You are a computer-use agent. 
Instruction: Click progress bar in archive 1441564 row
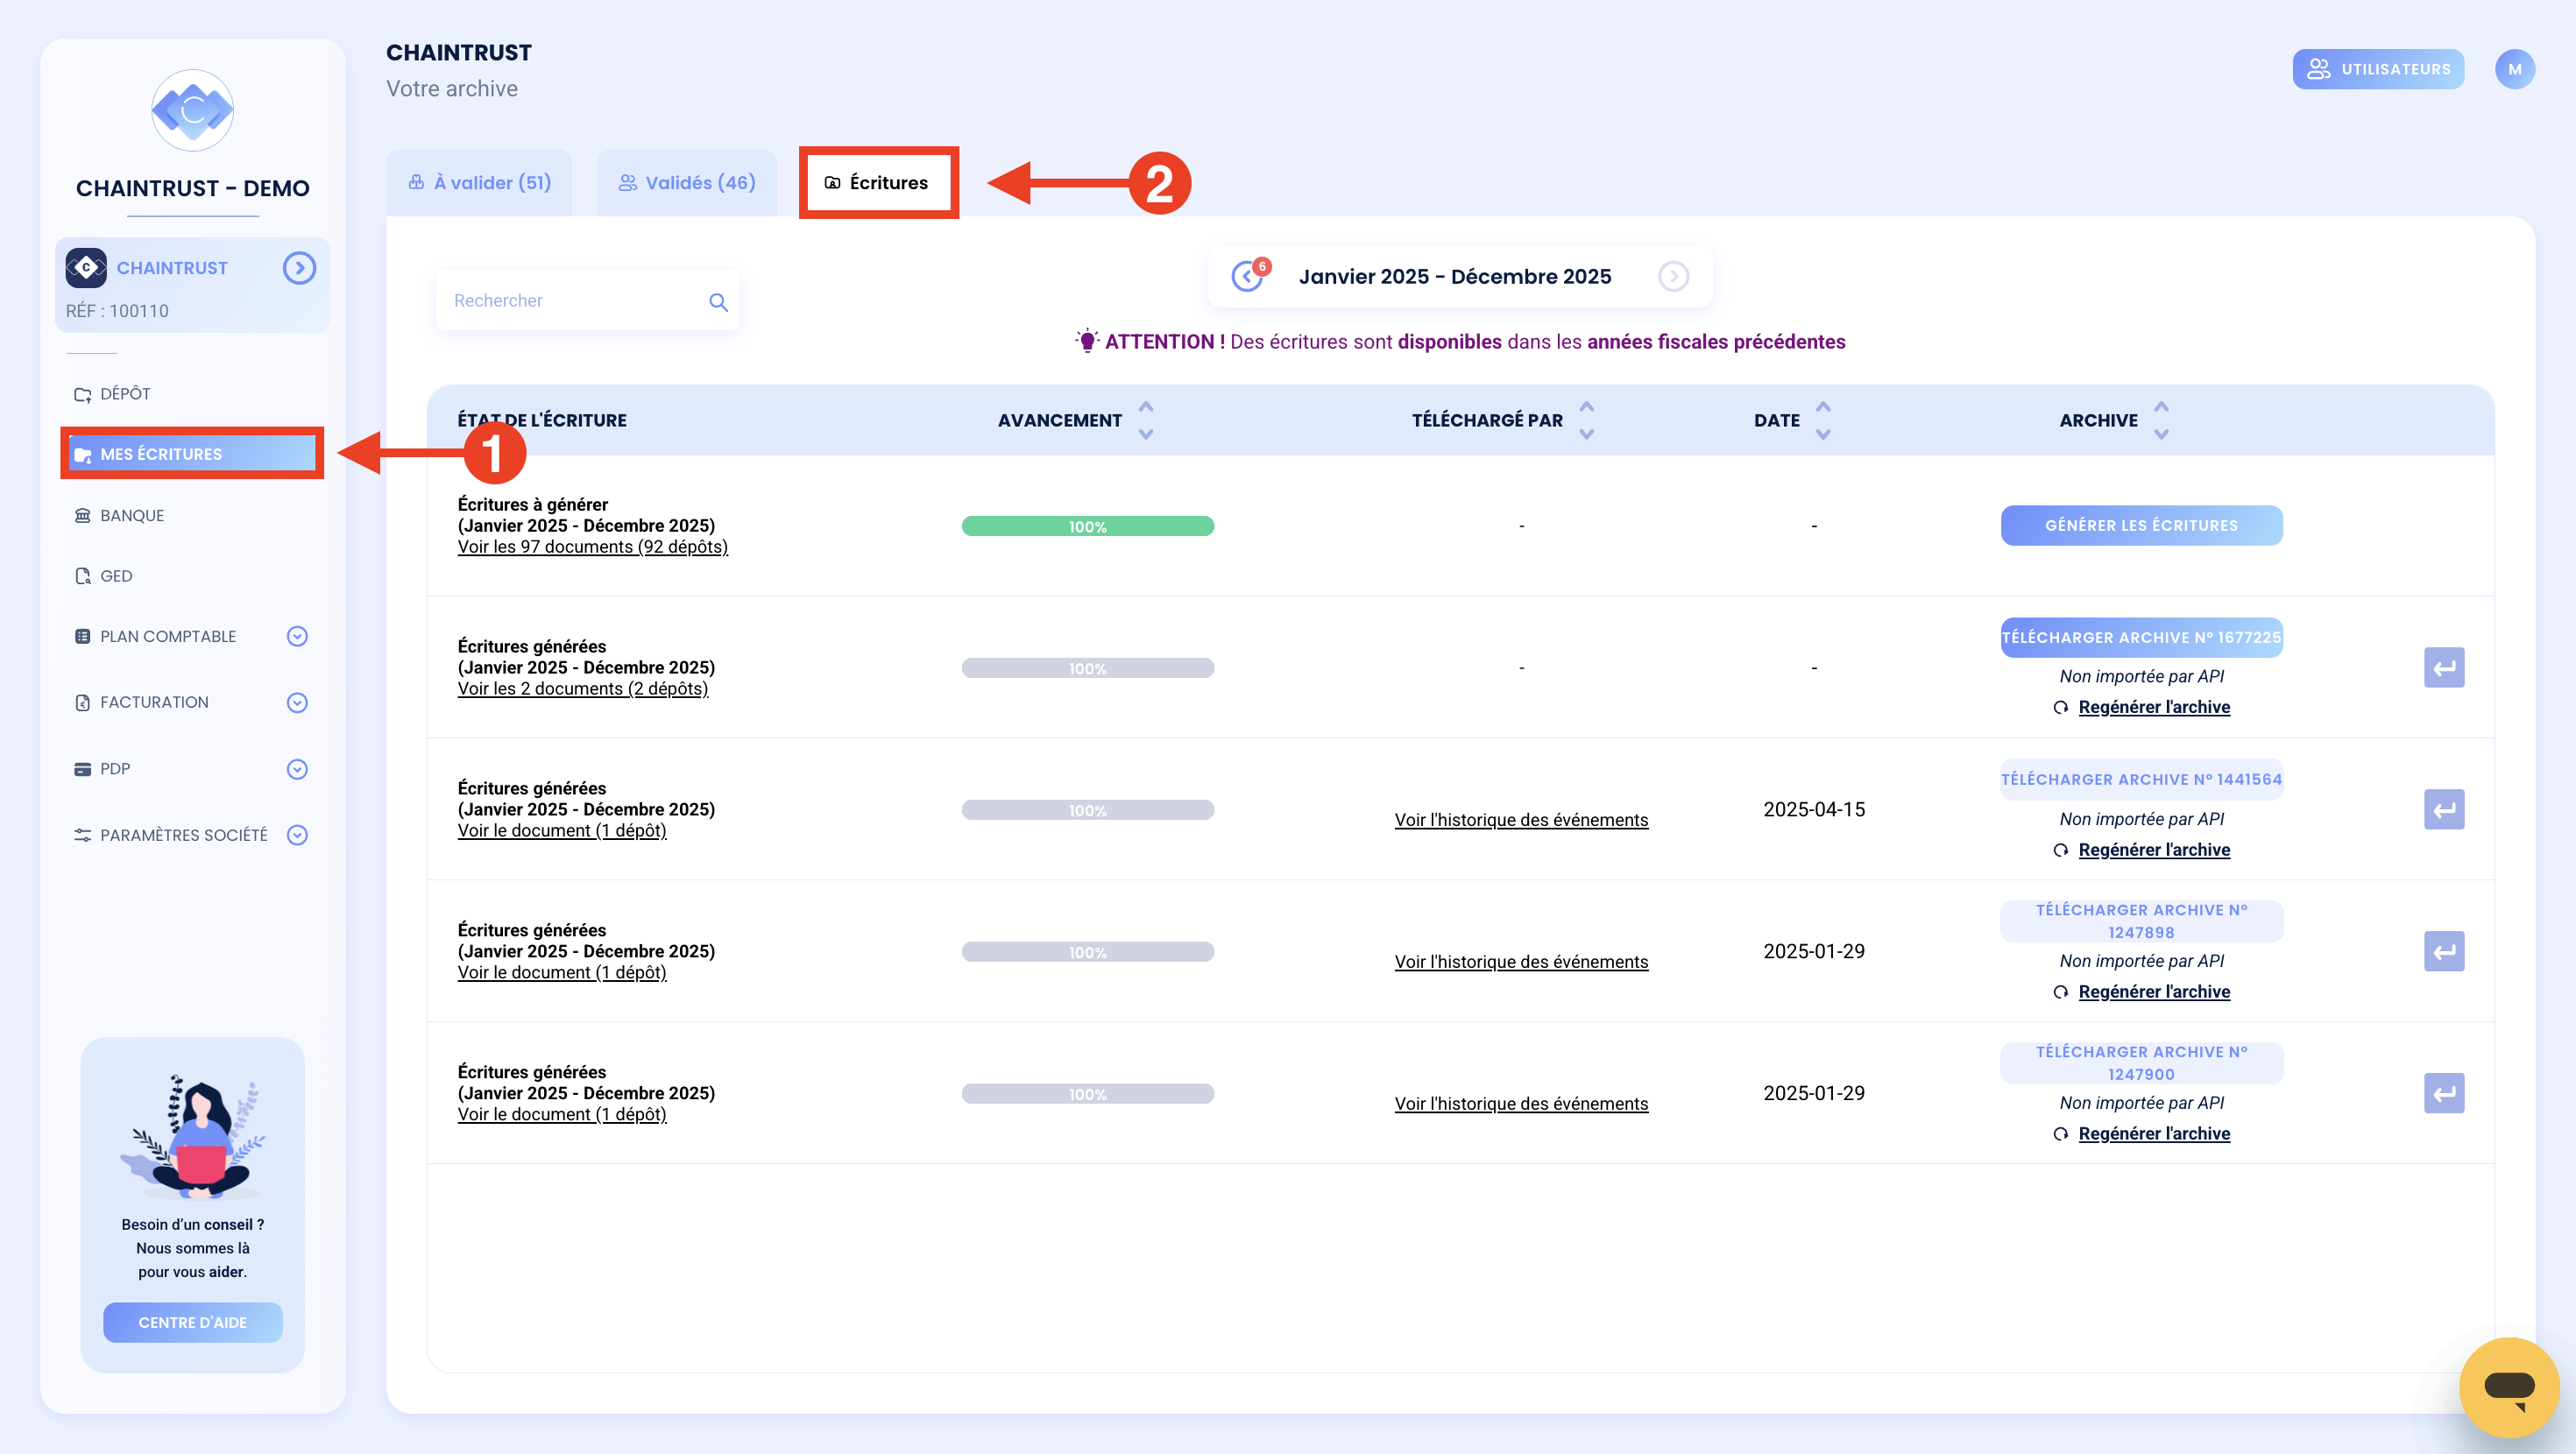1087,810
